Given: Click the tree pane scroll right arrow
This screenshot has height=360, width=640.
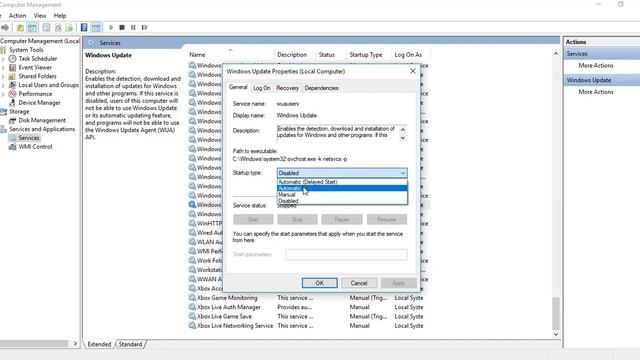Looking at the screenshot, I should click(76, 344).
